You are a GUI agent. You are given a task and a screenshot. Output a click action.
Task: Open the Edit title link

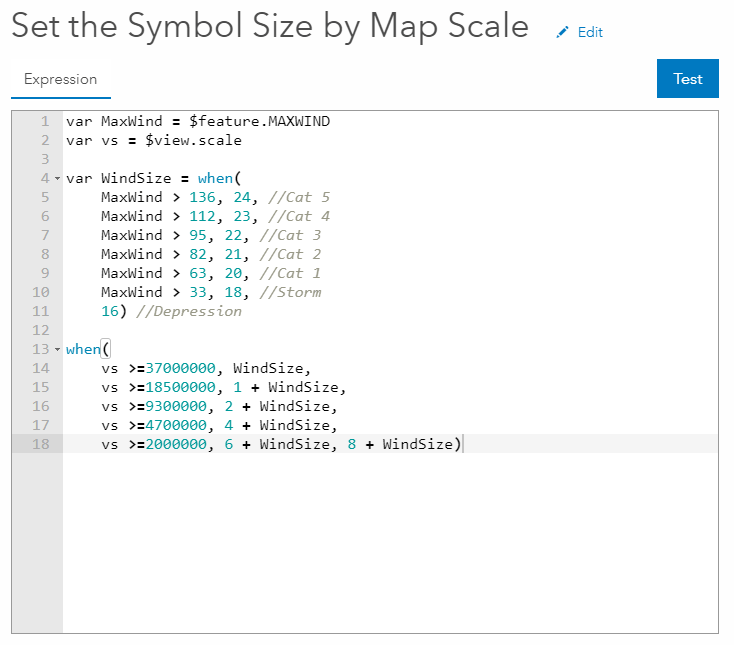(x=590, y=32)
